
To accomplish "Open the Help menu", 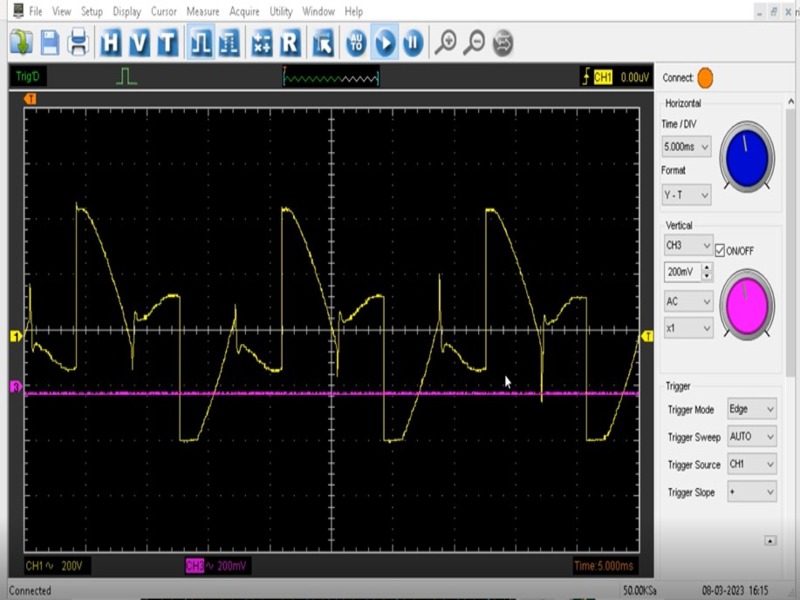I will click(x=354, y=11).
